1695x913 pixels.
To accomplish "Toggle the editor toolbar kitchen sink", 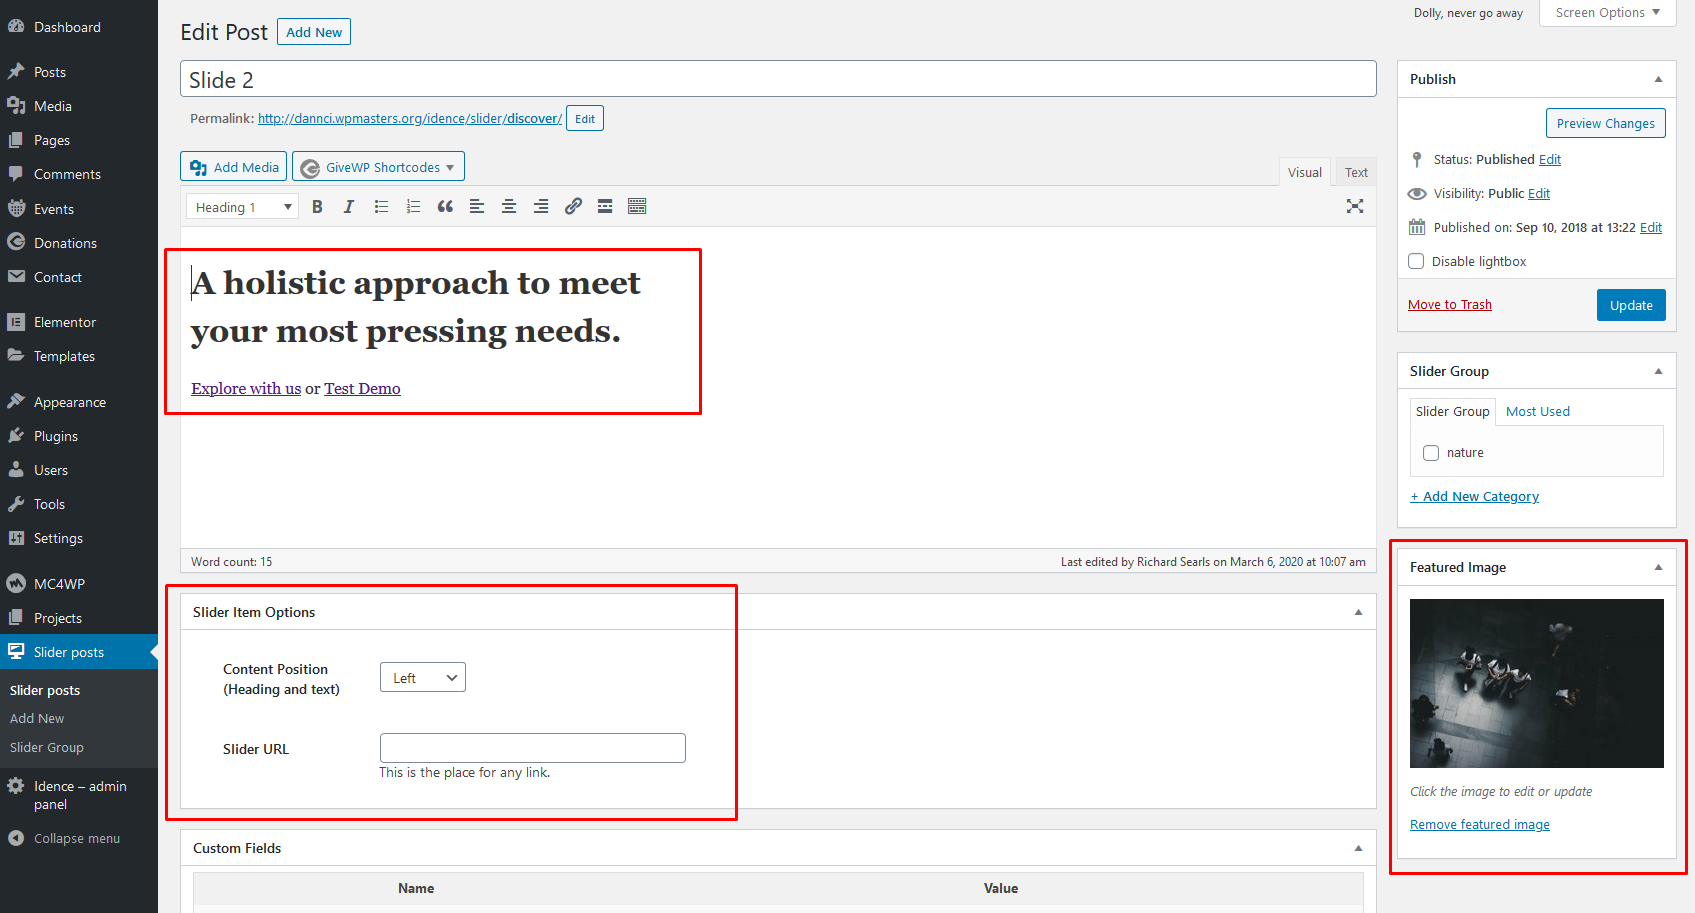I will [637, 207].
